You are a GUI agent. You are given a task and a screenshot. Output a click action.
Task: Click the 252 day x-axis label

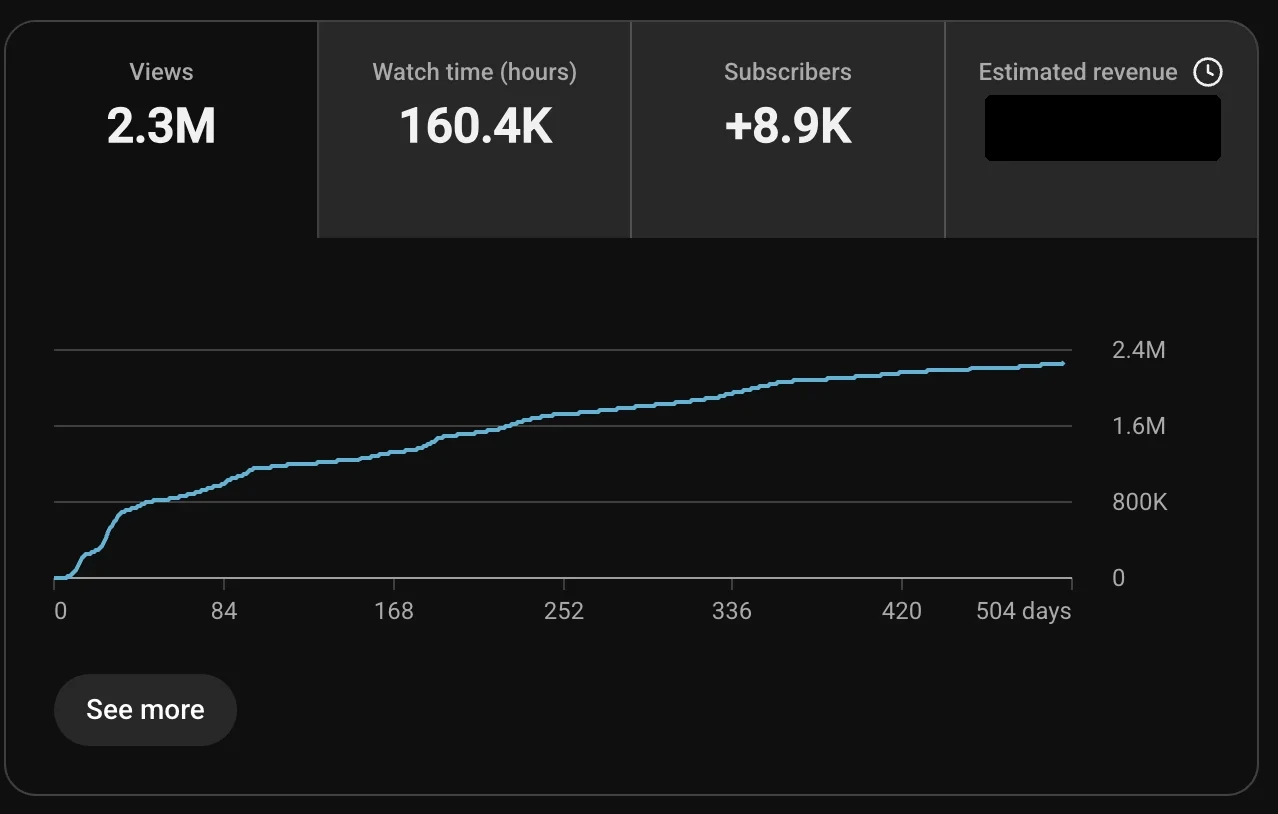click(564, 611)
